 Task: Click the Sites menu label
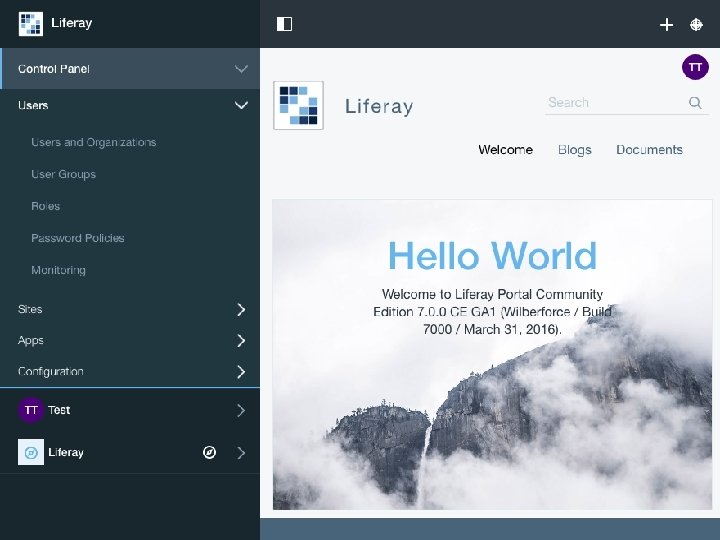coord(30,309)
